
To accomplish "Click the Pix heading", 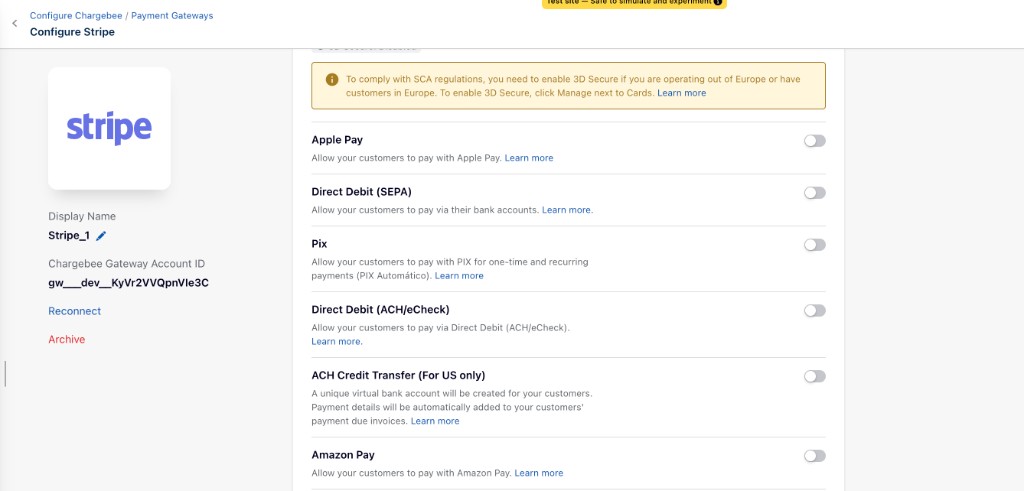I will (319, 244).
